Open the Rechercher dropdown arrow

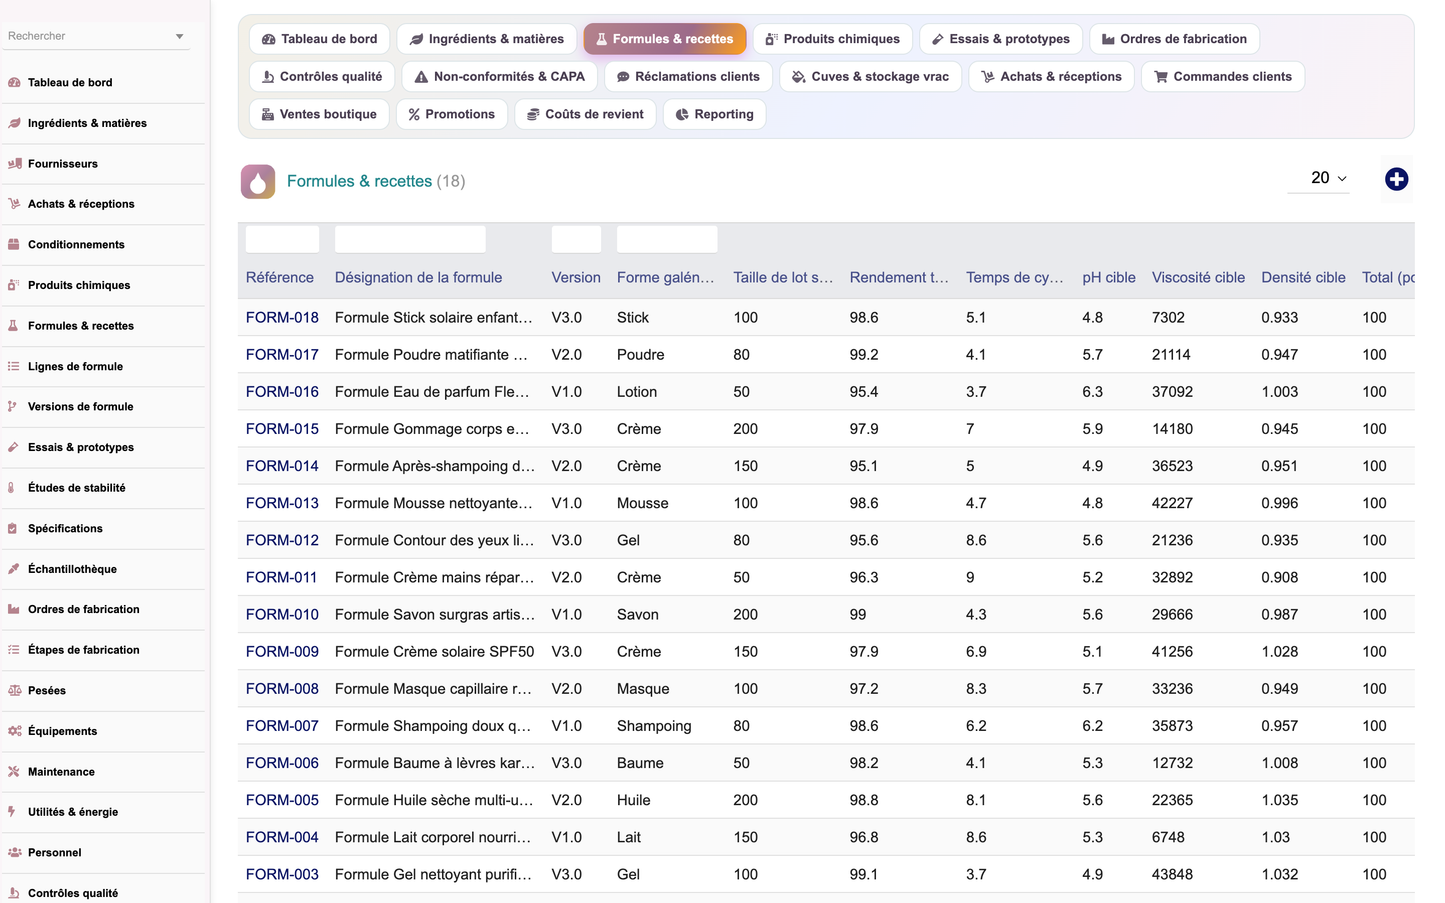180,37
